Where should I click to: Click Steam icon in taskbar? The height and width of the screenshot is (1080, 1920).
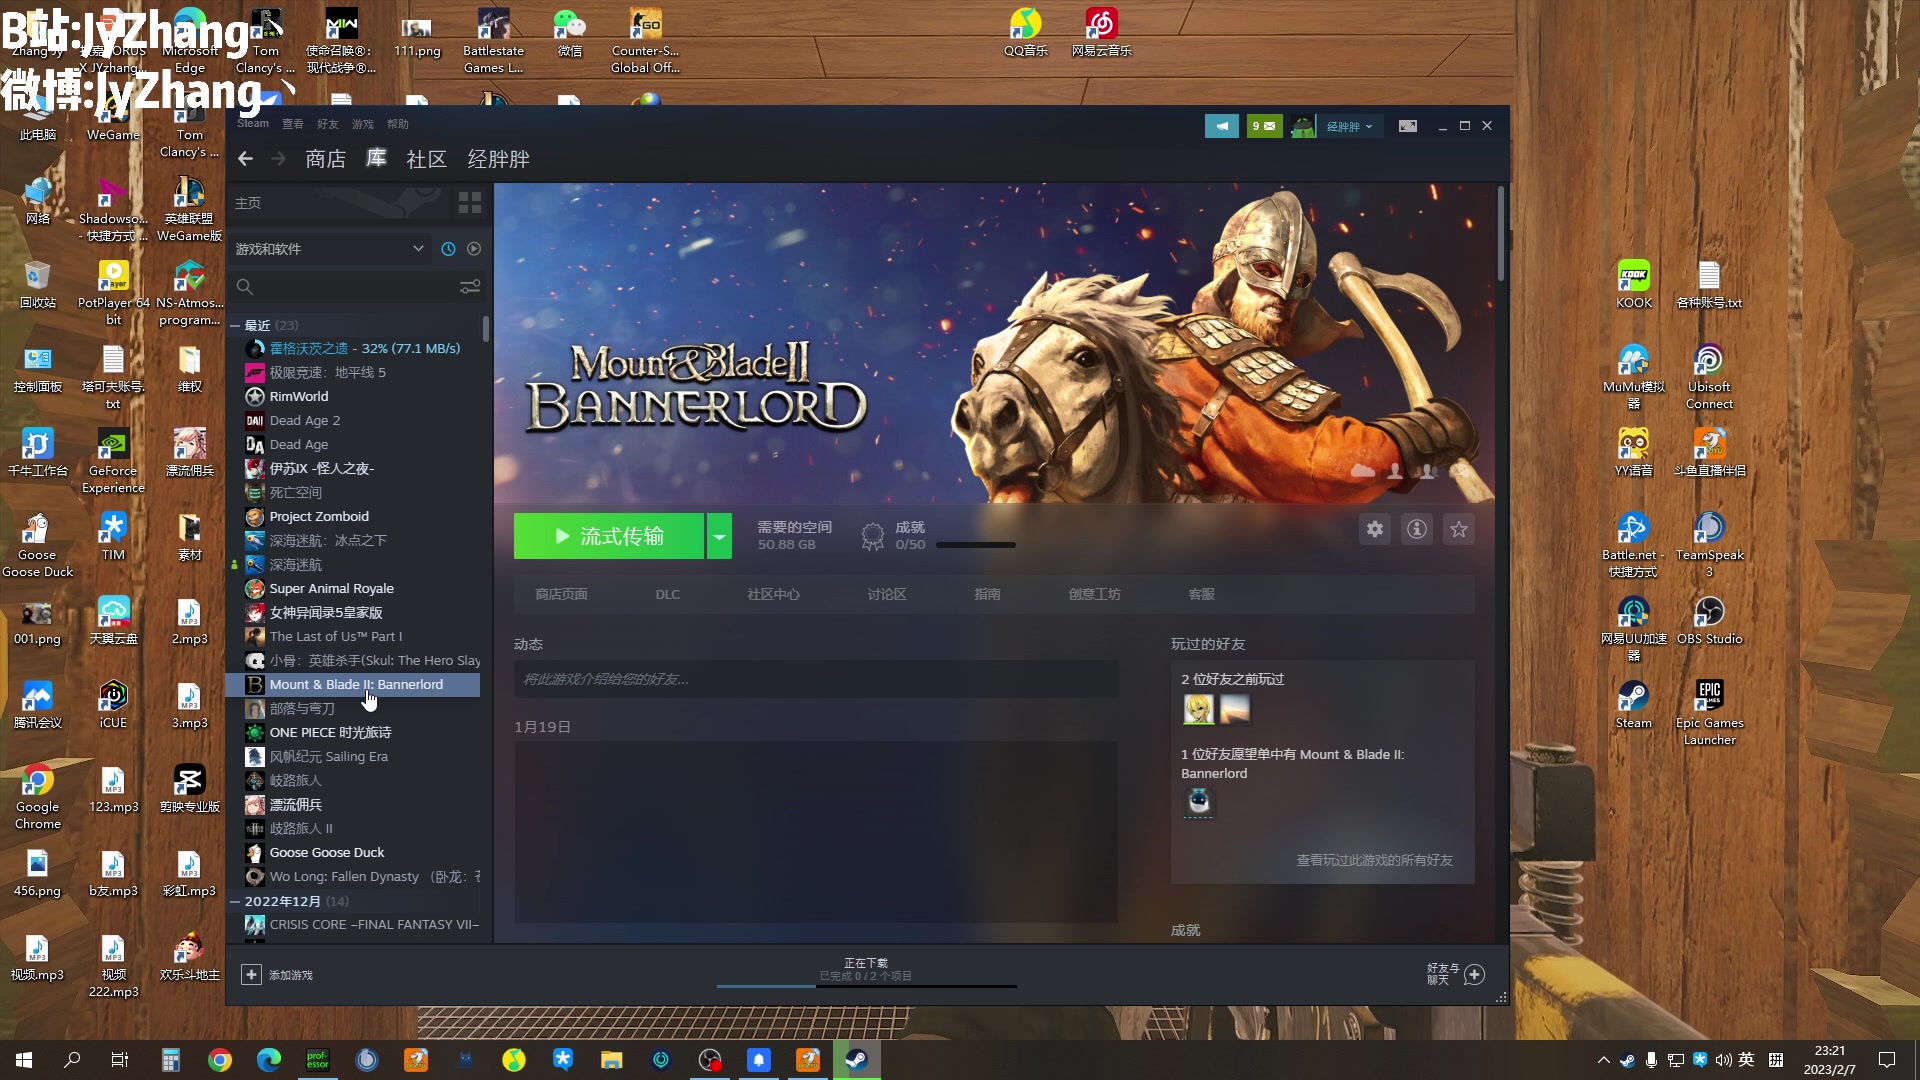tap(857, 1060)
